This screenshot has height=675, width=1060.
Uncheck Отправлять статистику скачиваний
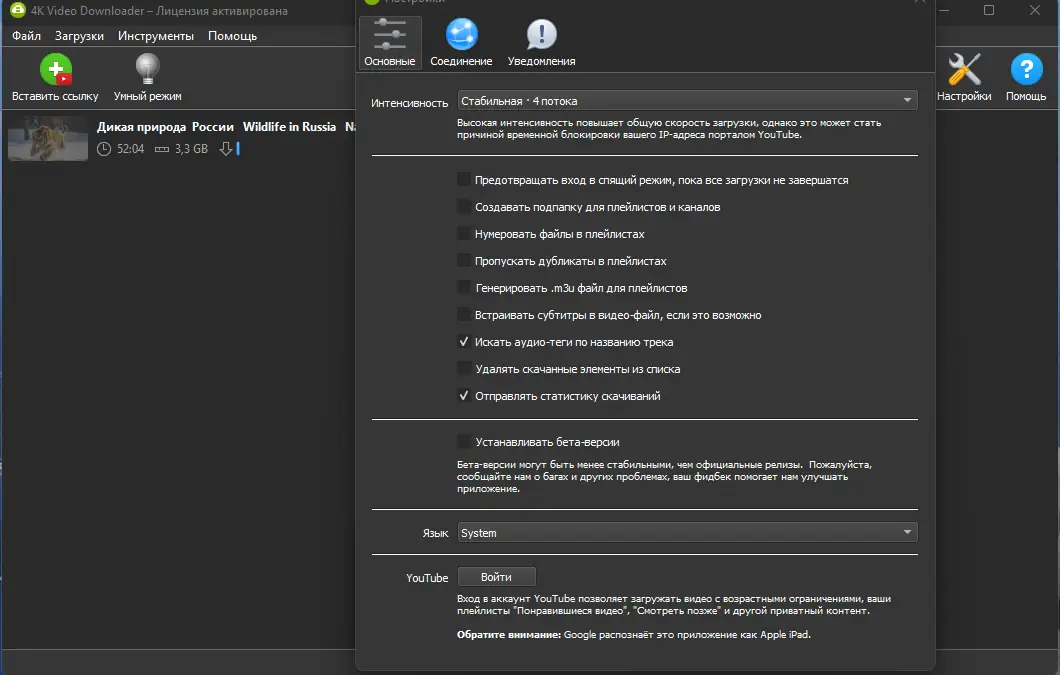coord(464,396)
